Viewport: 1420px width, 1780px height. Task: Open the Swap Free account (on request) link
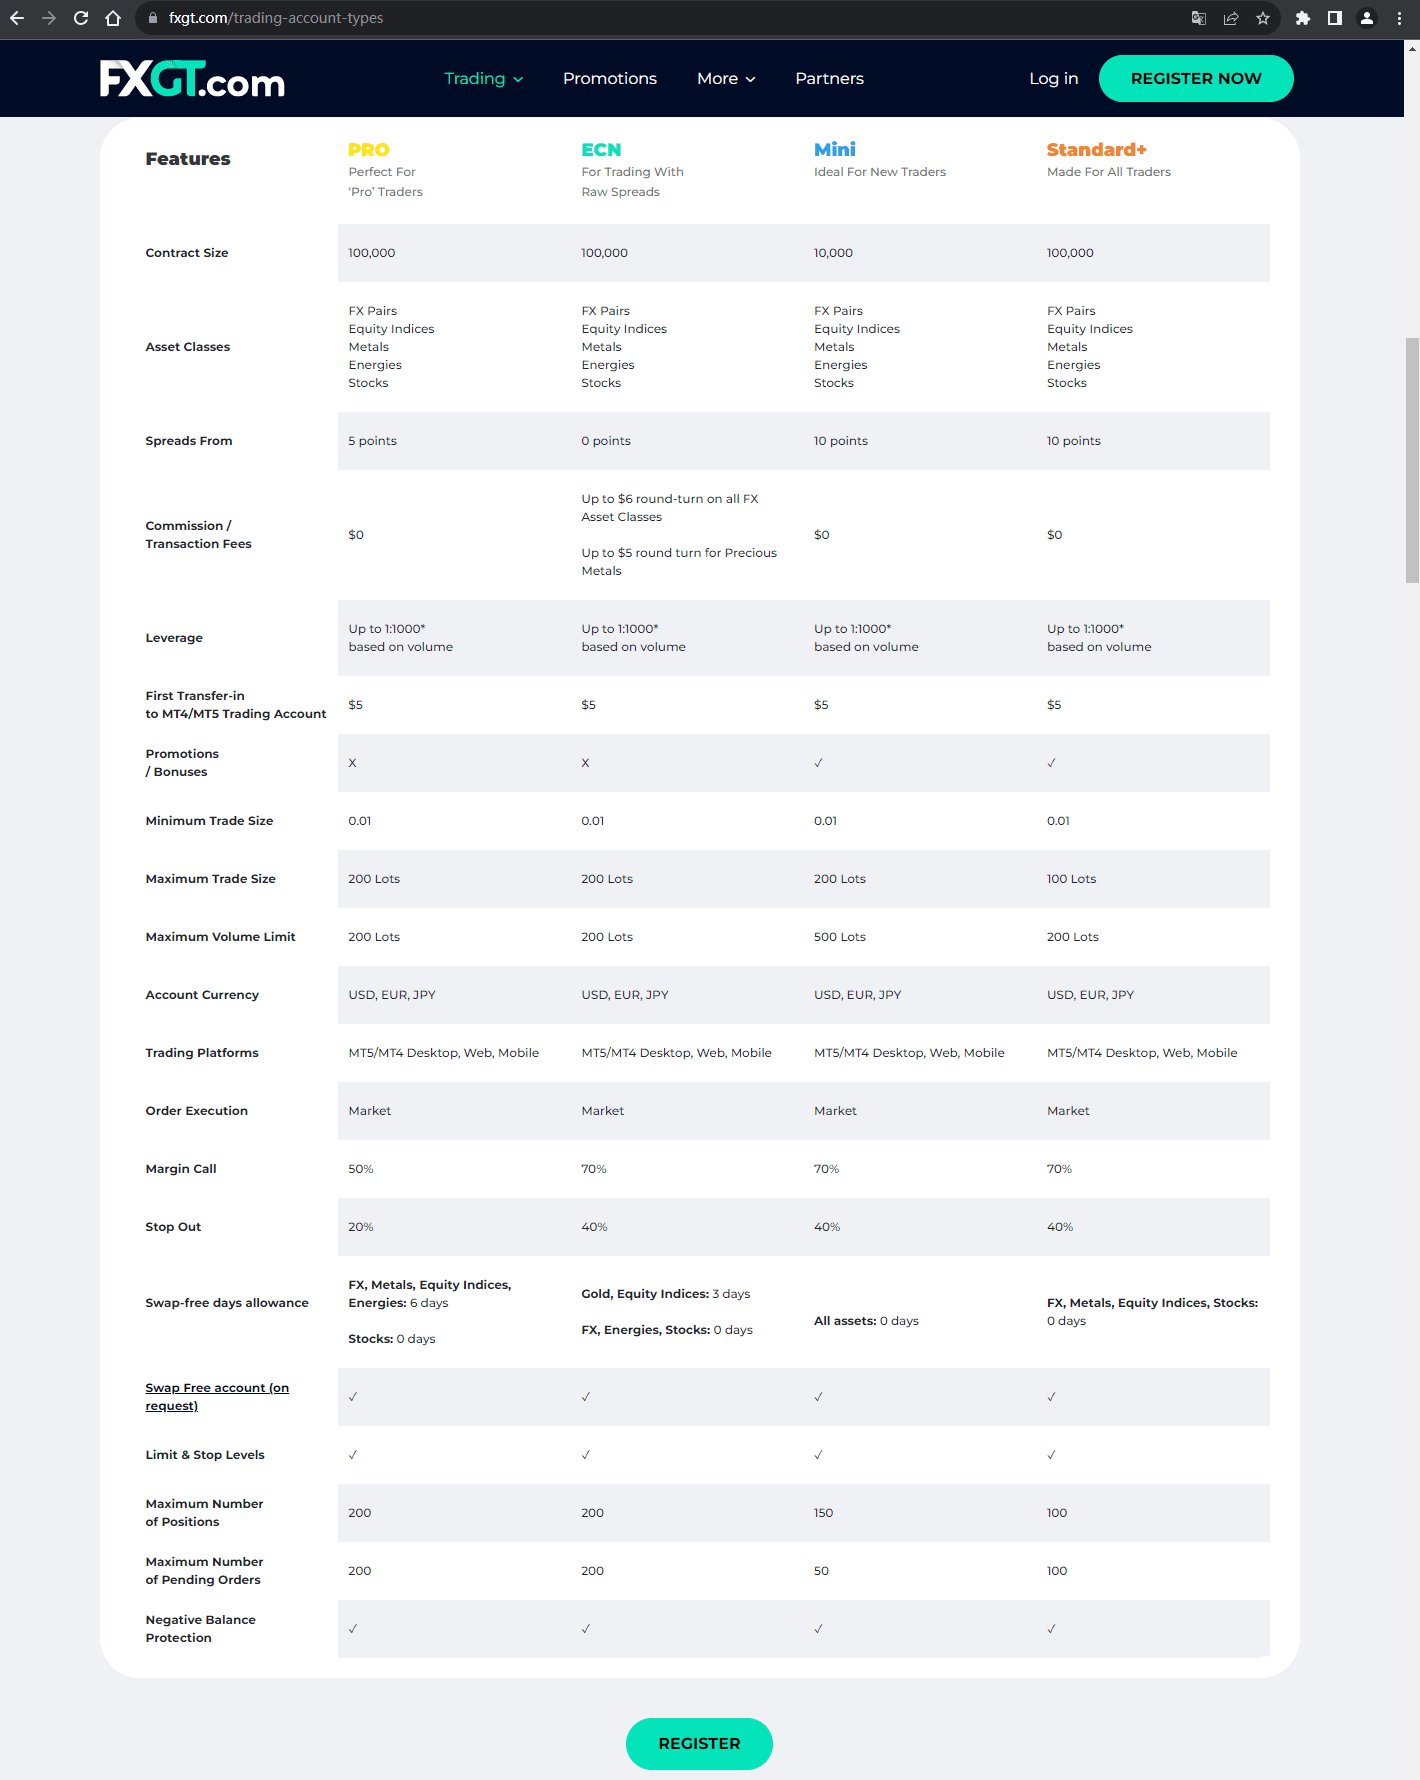point(217,1397)
